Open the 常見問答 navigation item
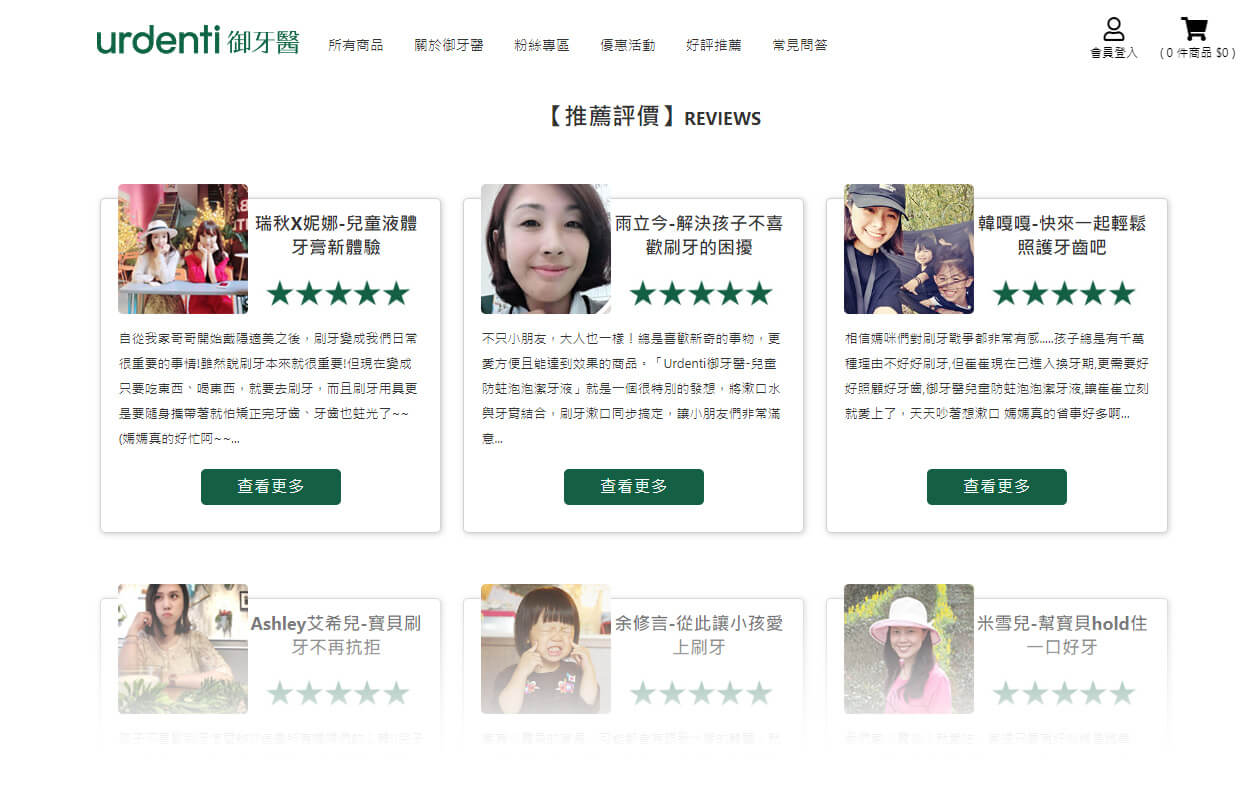Screen dimensions: 1260x800 point(800,45)
